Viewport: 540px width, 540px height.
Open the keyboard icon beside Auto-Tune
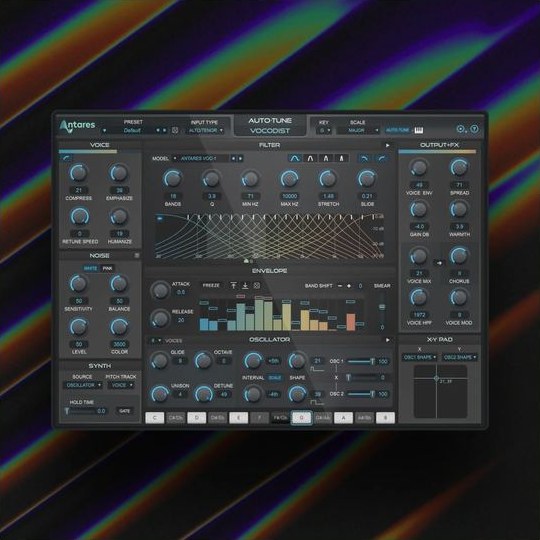[418, 130]
